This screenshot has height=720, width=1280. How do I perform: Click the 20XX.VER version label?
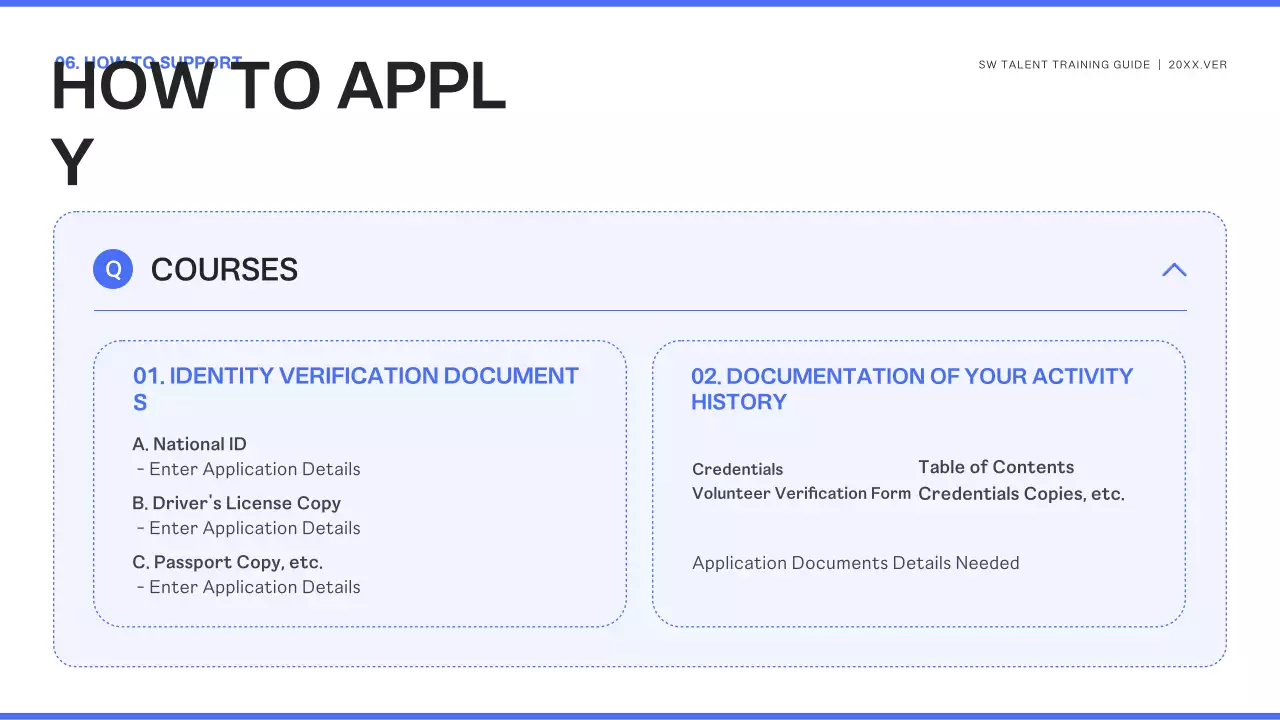pos(1197,65)
